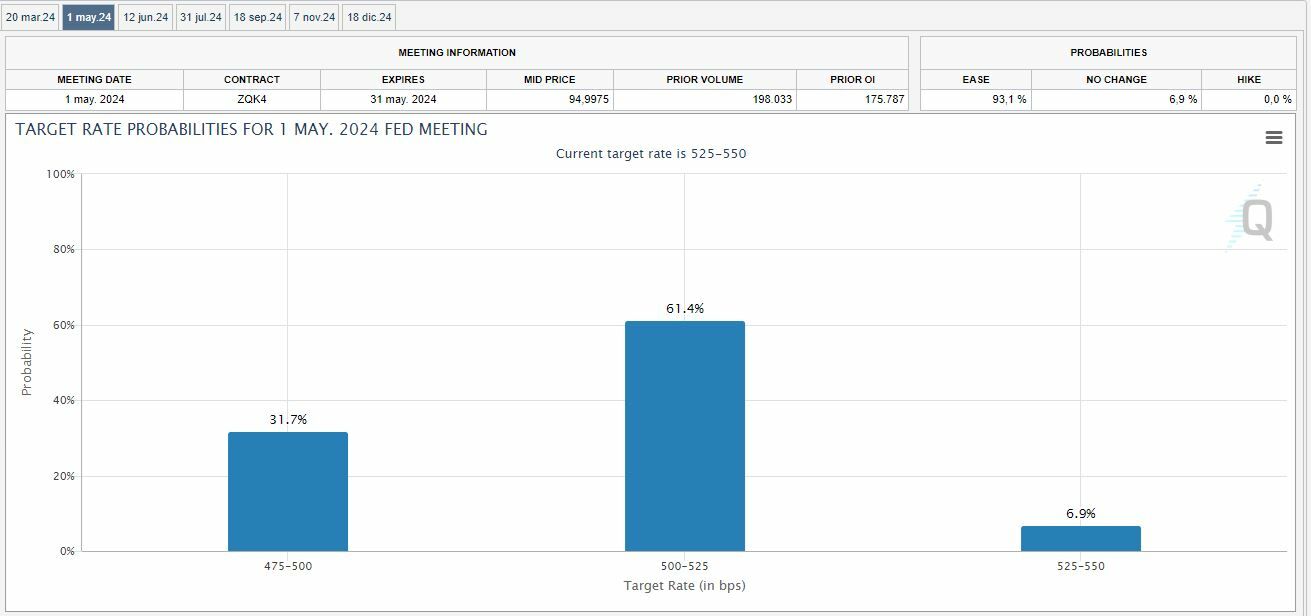Click the 525-550 target rate bar
1311x616 pixels.
click(1081, 538)
